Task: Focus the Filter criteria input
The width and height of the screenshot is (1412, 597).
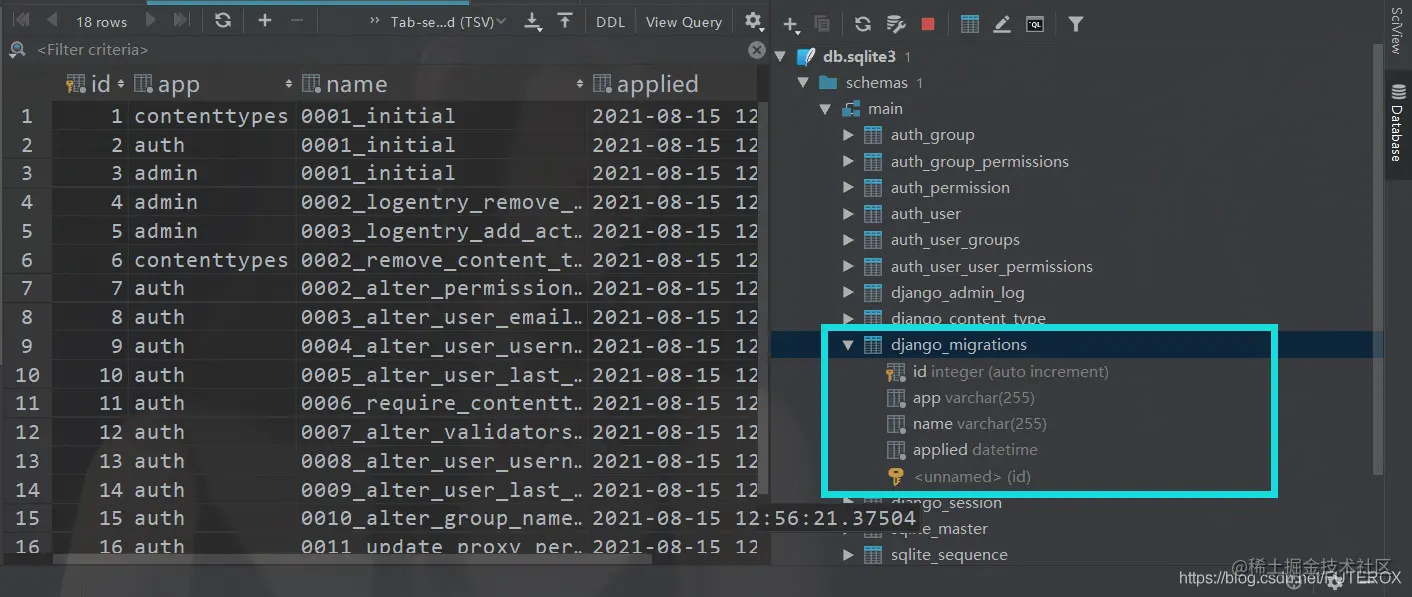Action: tap(390, 49)
